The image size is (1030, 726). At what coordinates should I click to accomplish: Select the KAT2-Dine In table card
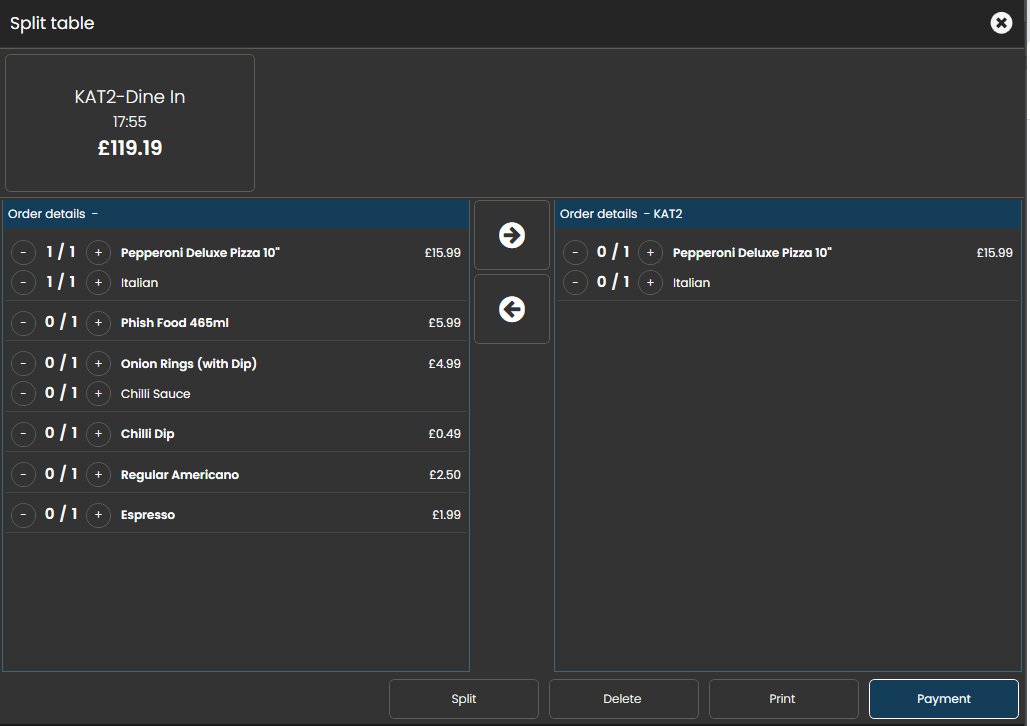[130, 123]
